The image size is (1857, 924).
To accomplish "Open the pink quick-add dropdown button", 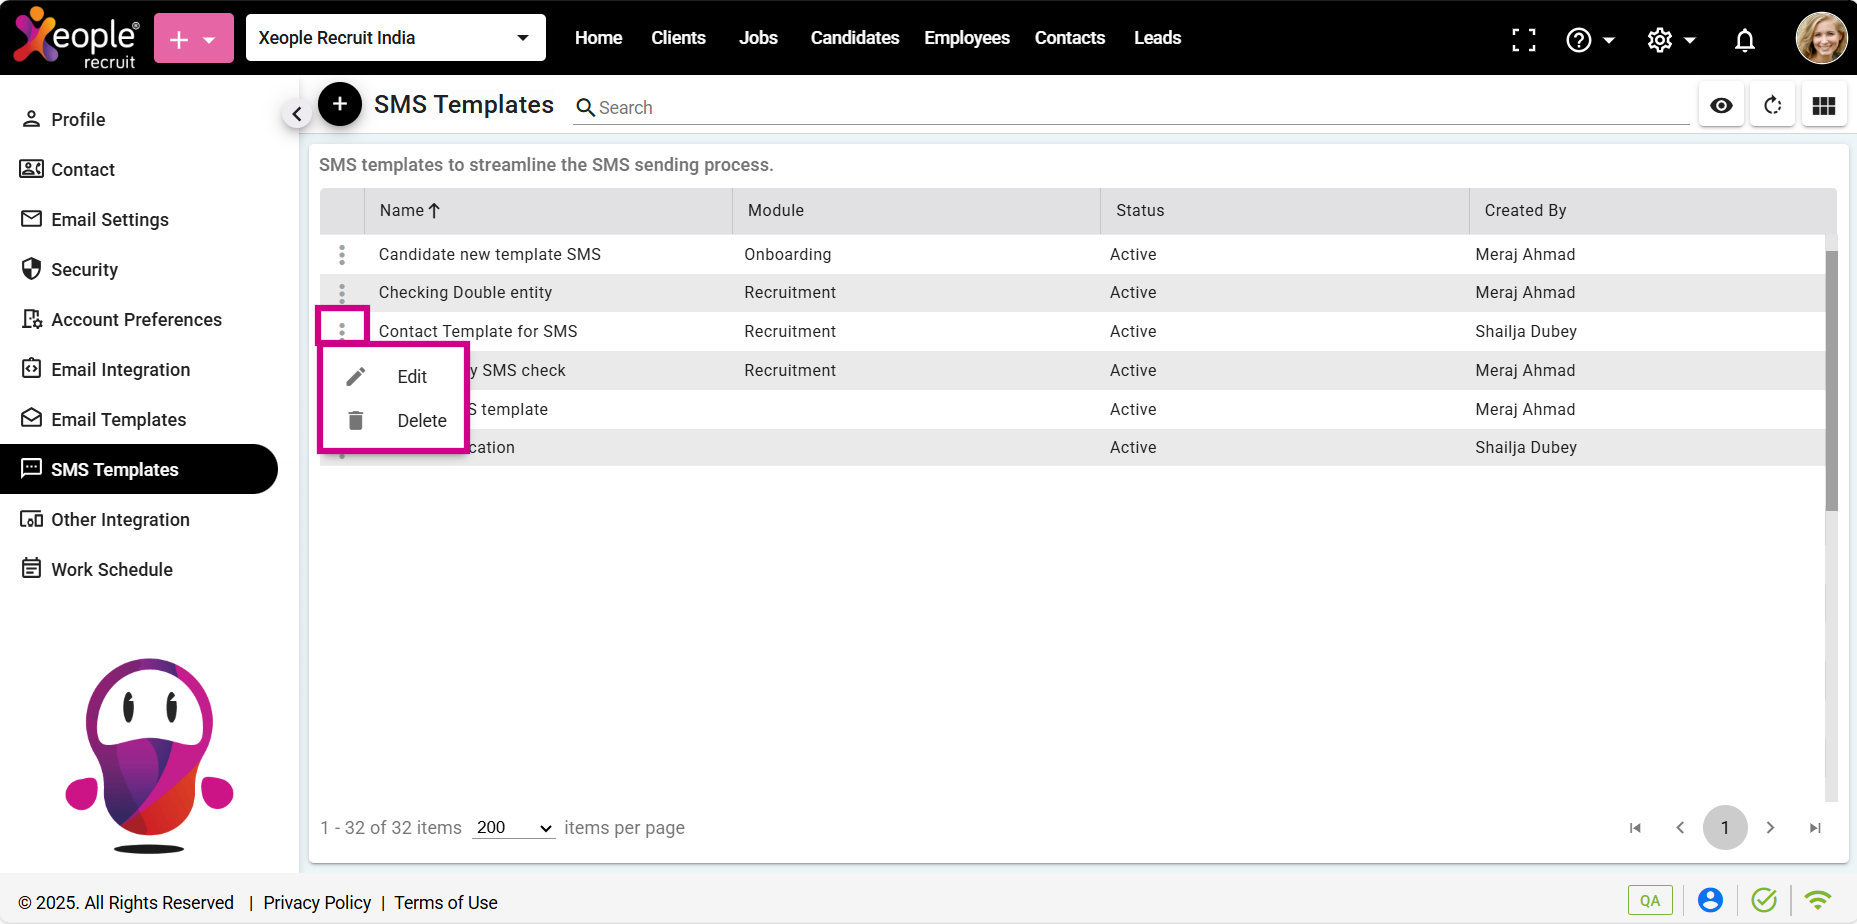I will 194,39.
